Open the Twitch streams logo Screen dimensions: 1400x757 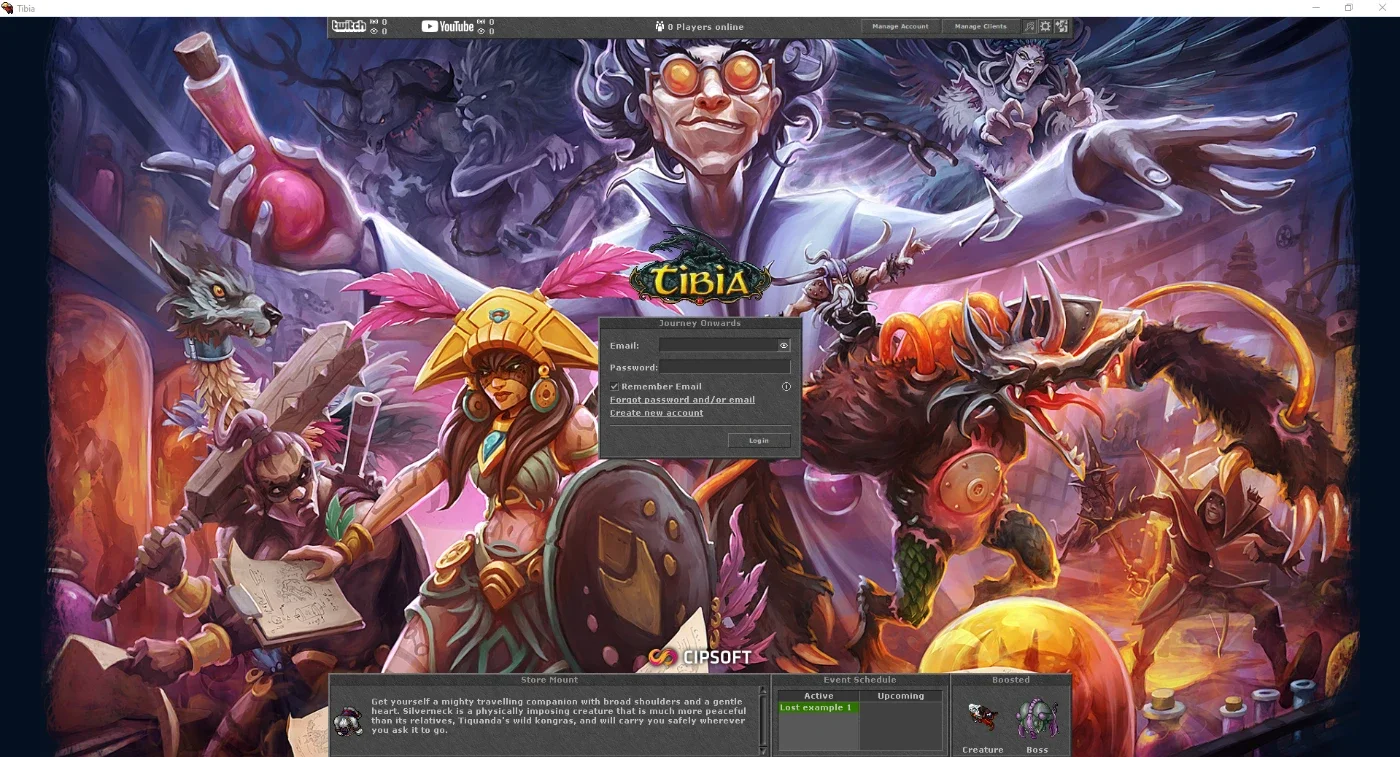tap(348, 26)
